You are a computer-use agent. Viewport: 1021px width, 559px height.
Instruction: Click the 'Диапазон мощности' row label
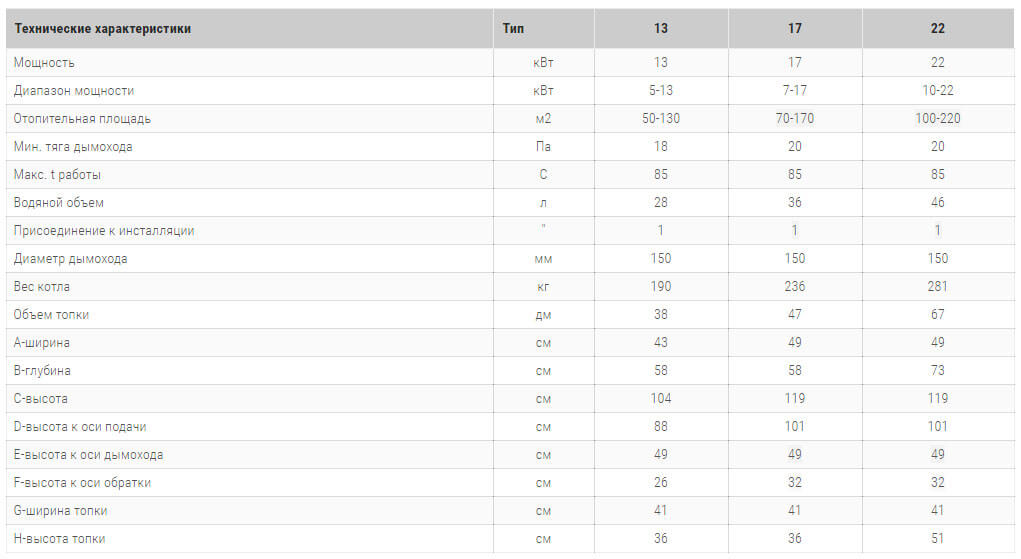(x=74, y=91)
